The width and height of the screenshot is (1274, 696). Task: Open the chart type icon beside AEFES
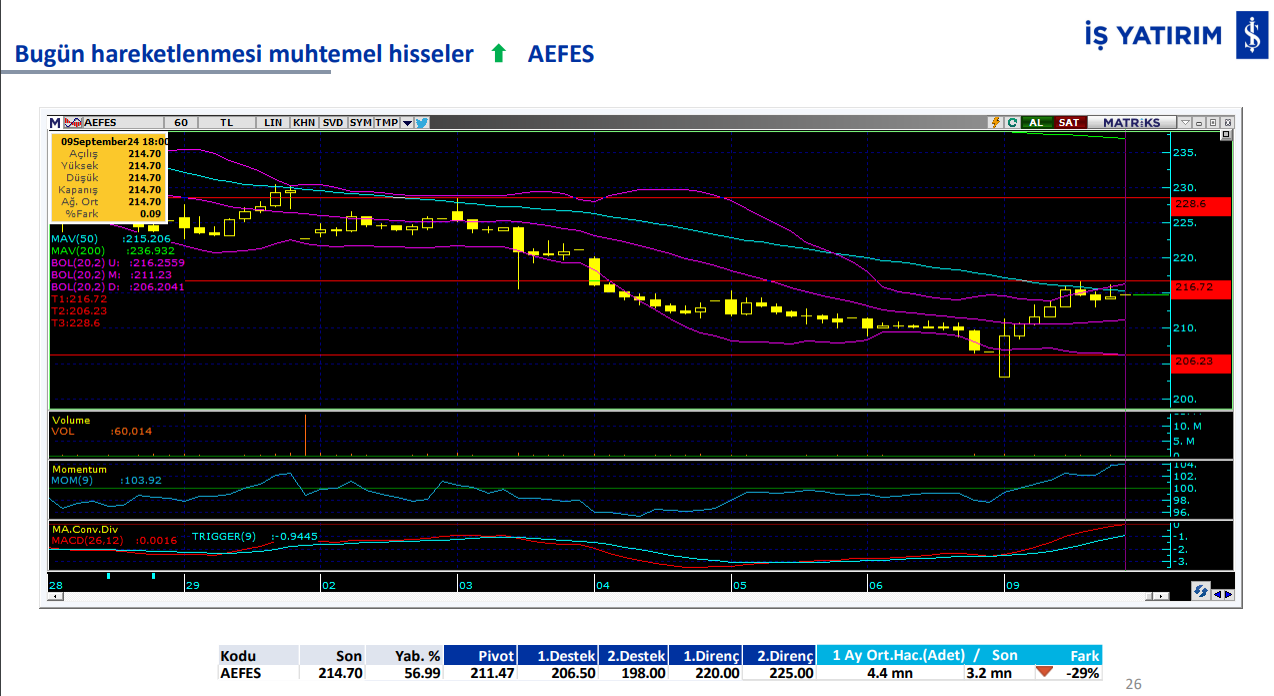pos(73,123)
